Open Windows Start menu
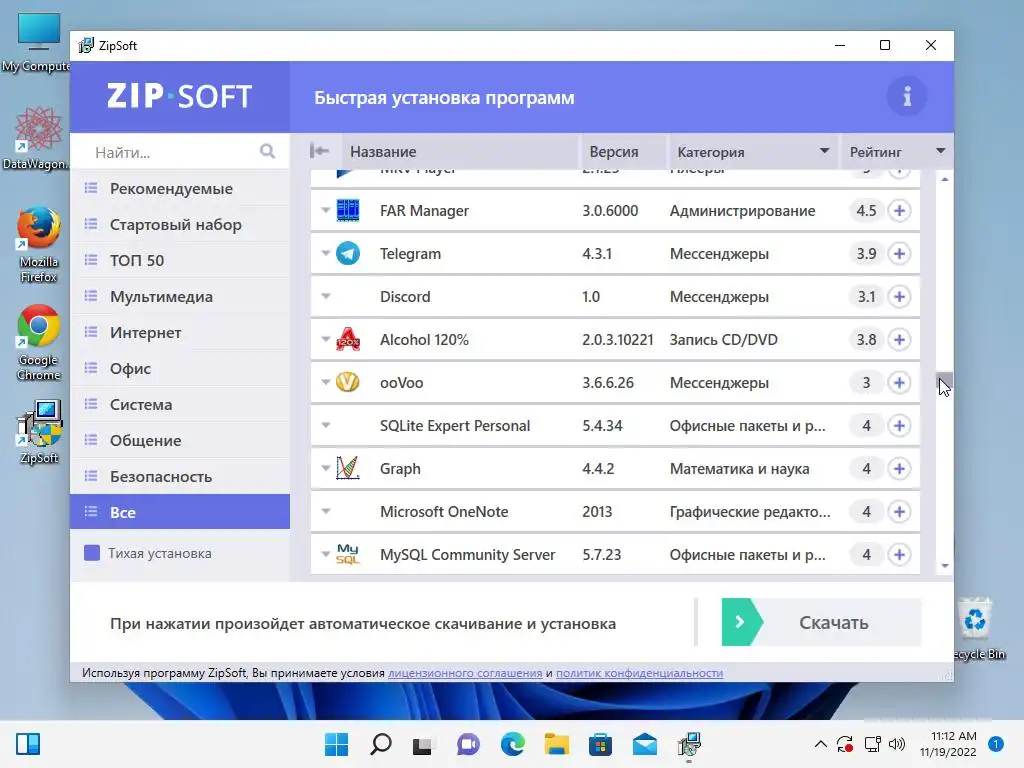This screenshot has height=768, width=1024. [x=336, y=744]
